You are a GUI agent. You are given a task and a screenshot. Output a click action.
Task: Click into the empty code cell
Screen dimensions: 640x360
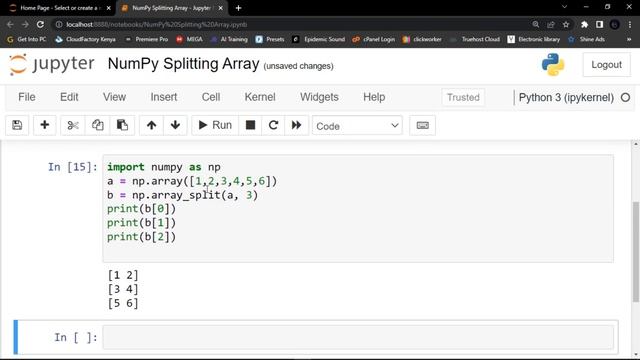tap(358, 337)
